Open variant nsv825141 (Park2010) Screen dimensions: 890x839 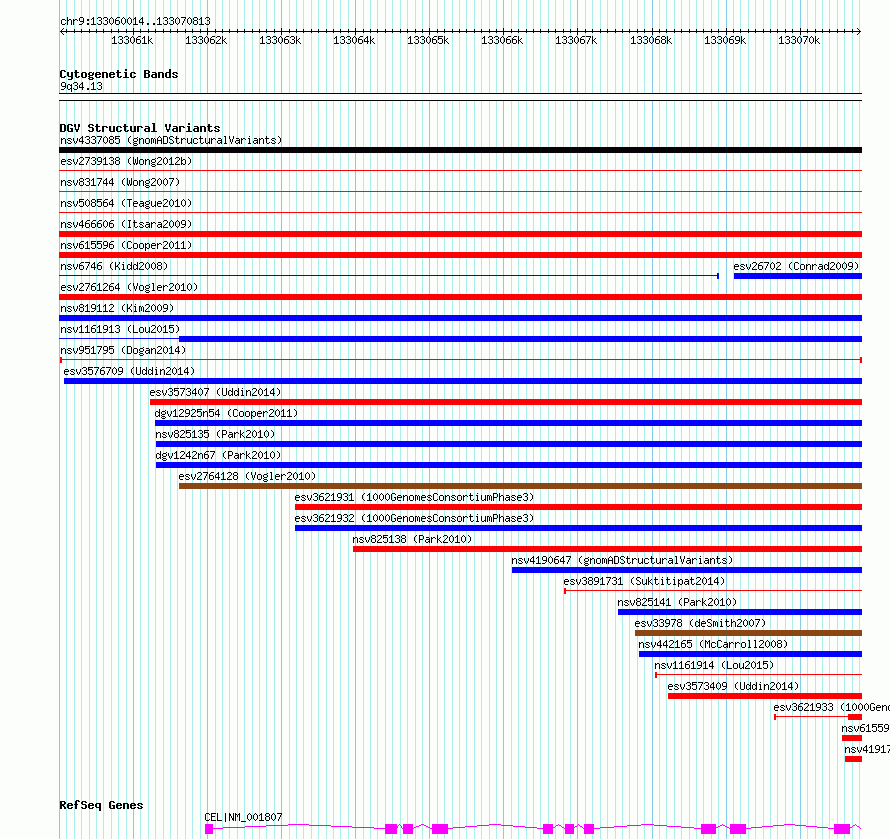coord(677,602)
